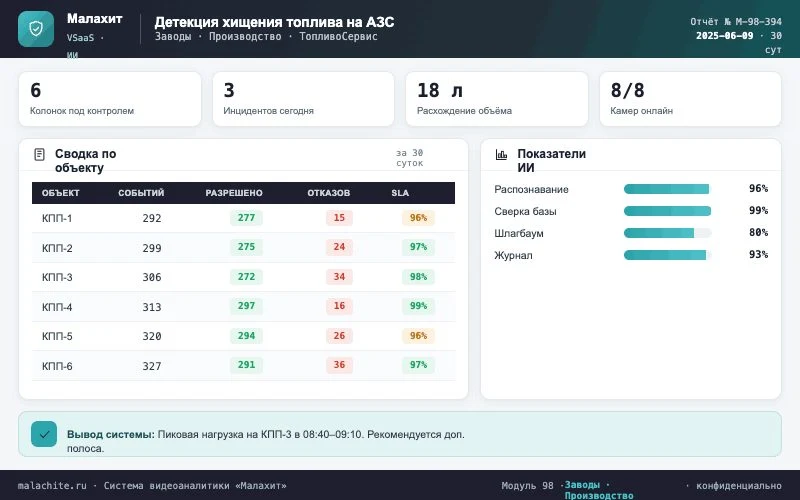Click the 275 allowed badge for КПП-2
This screenshot has height=500, width=800.
[246, 247]
